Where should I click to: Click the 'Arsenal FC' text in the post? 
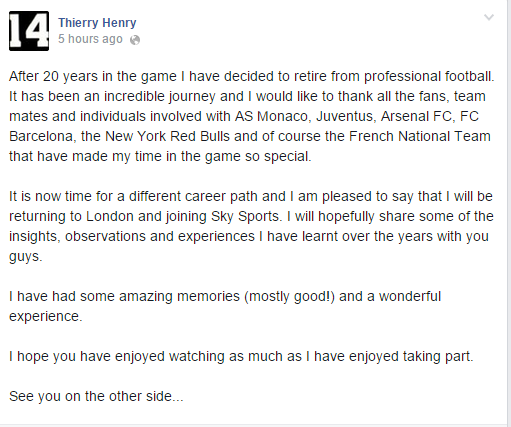[416, 116]
